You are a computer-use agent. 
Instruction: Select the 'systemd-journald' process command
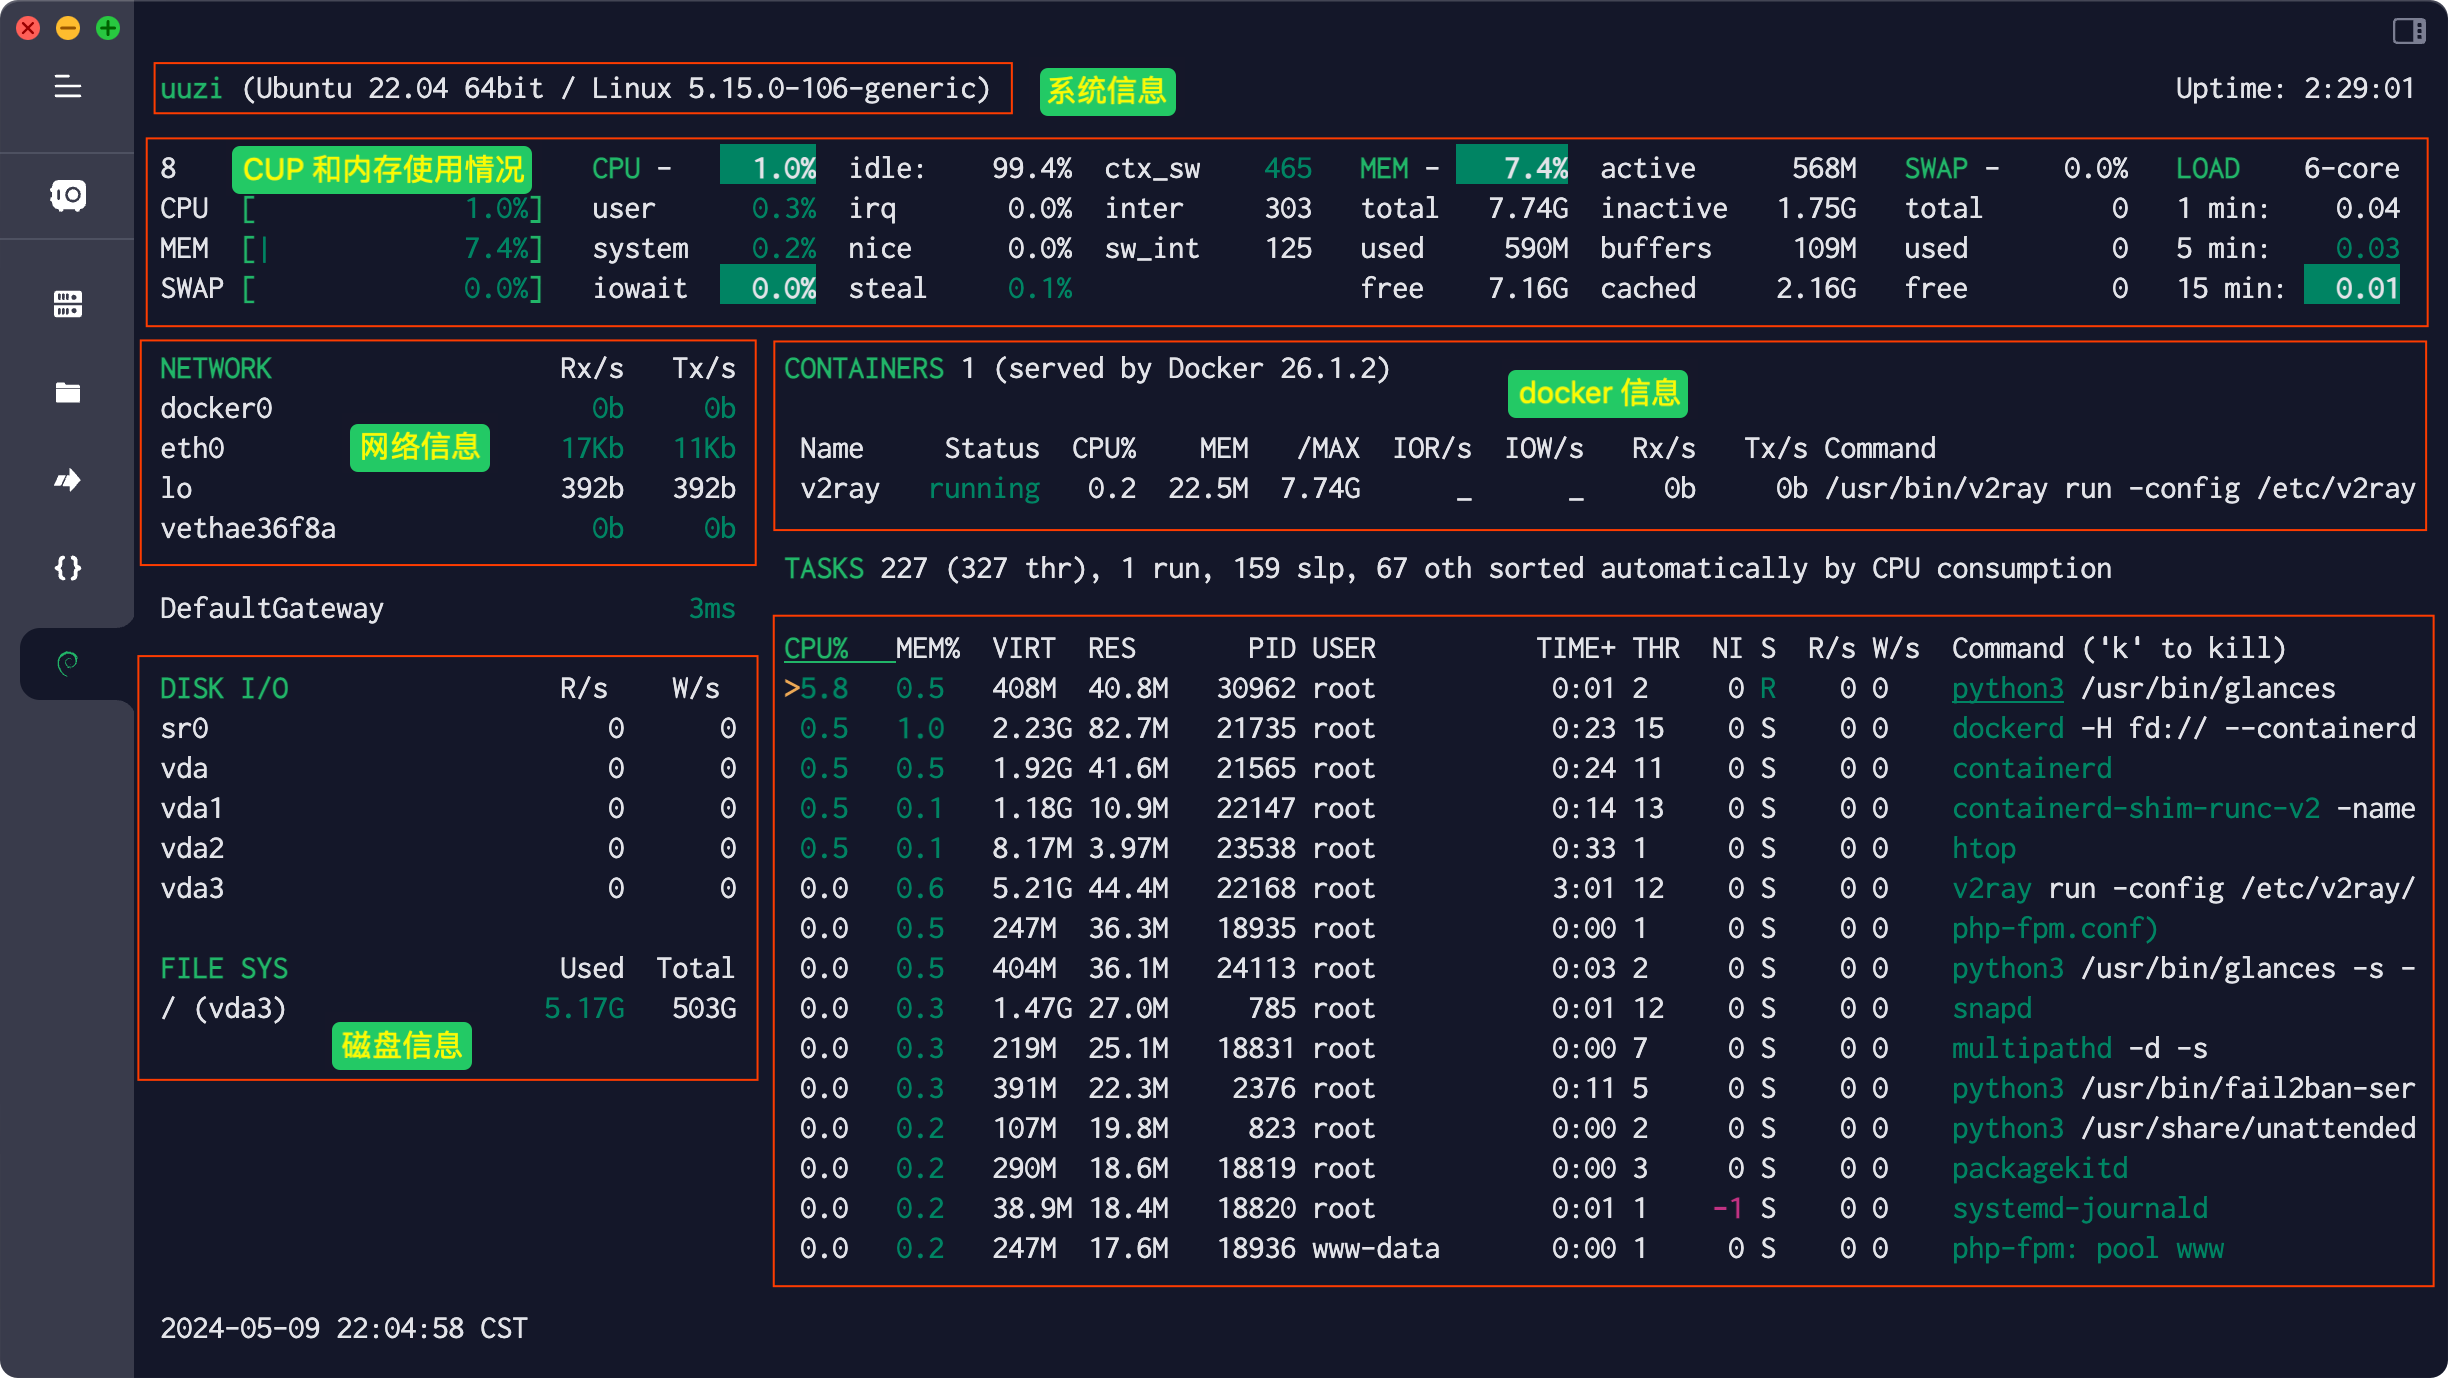point(2080,1208)
